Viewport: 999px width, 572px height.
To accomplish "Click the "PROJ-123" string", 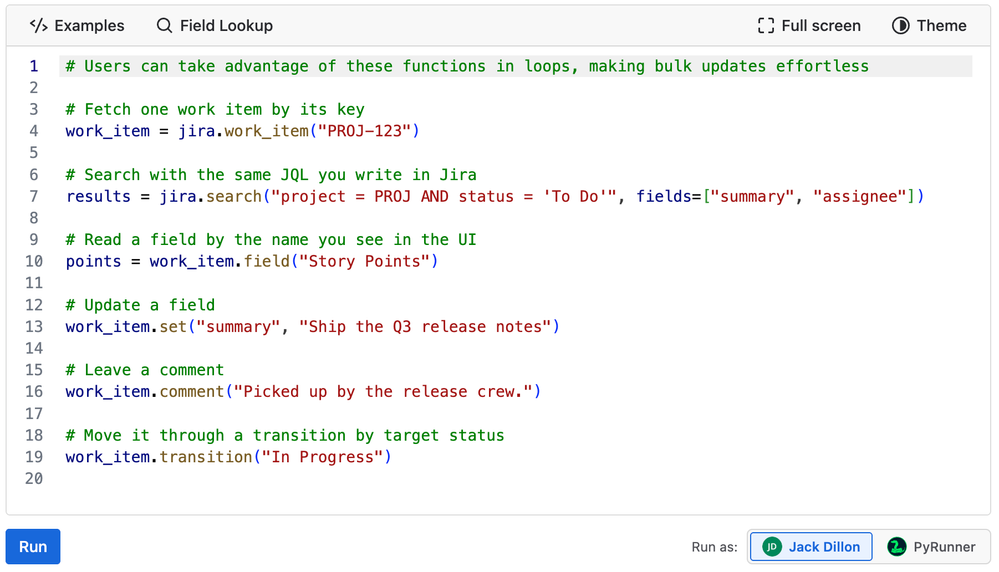I will tap(364, 131).
